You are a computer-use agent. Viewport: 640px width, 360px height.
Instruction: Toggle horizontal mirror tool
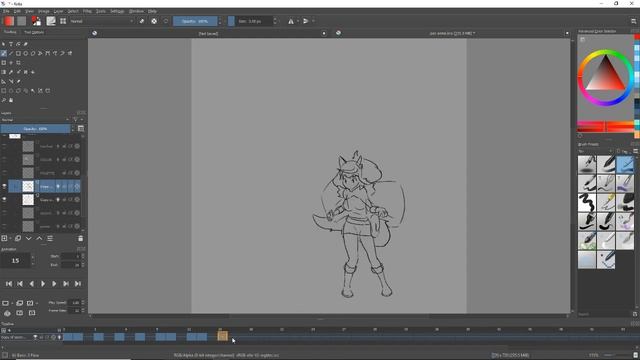coord(291,21)
